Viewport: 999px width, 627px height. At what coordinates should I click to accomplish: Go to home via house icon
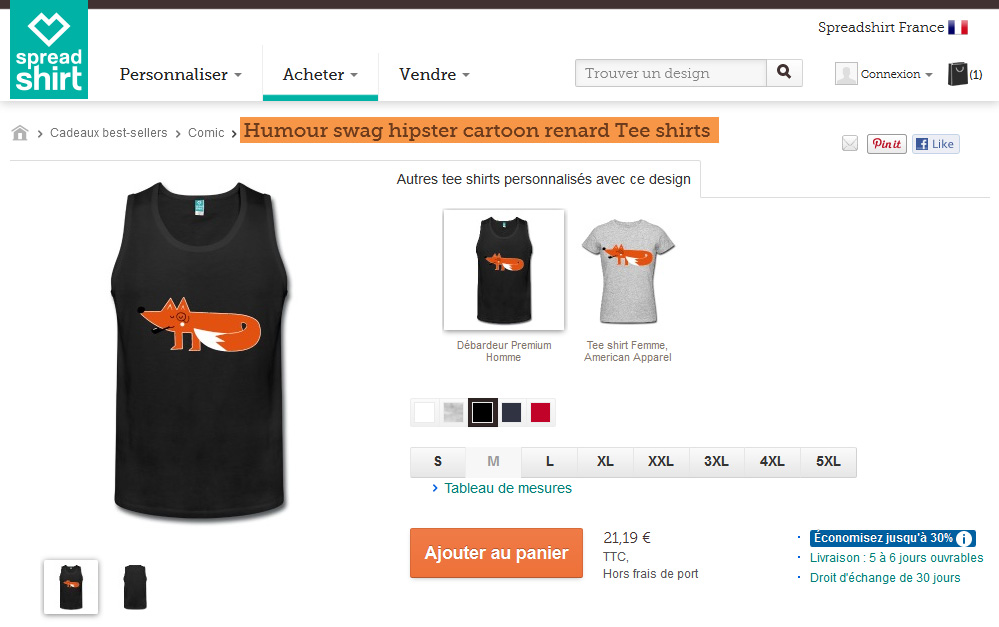coord(20,133)
